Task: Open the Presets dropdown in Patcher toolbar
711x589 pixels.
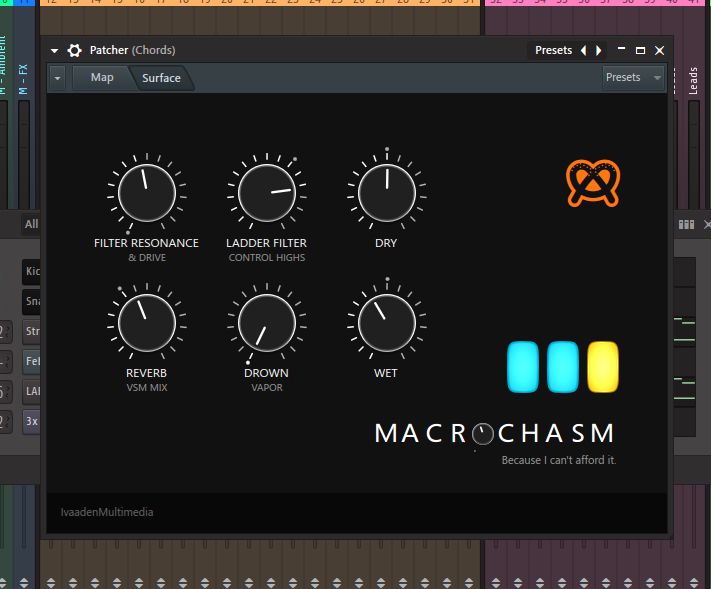Action: click(633, 78)
